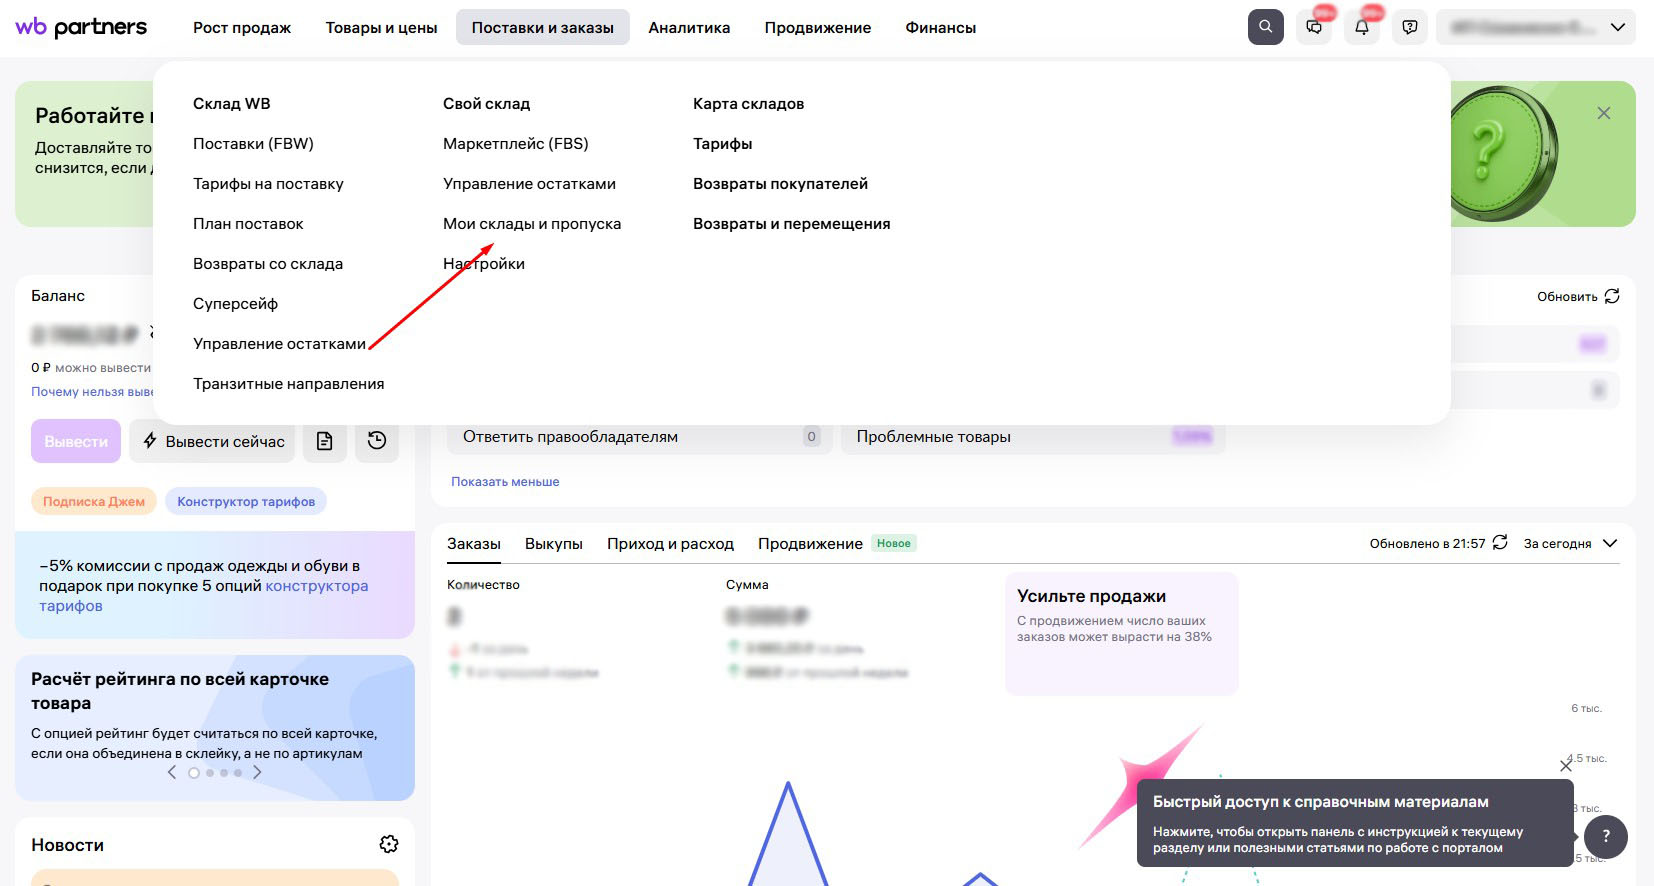Switch to Приход и расход tab

pyautogui.click(x=670, y=544)
